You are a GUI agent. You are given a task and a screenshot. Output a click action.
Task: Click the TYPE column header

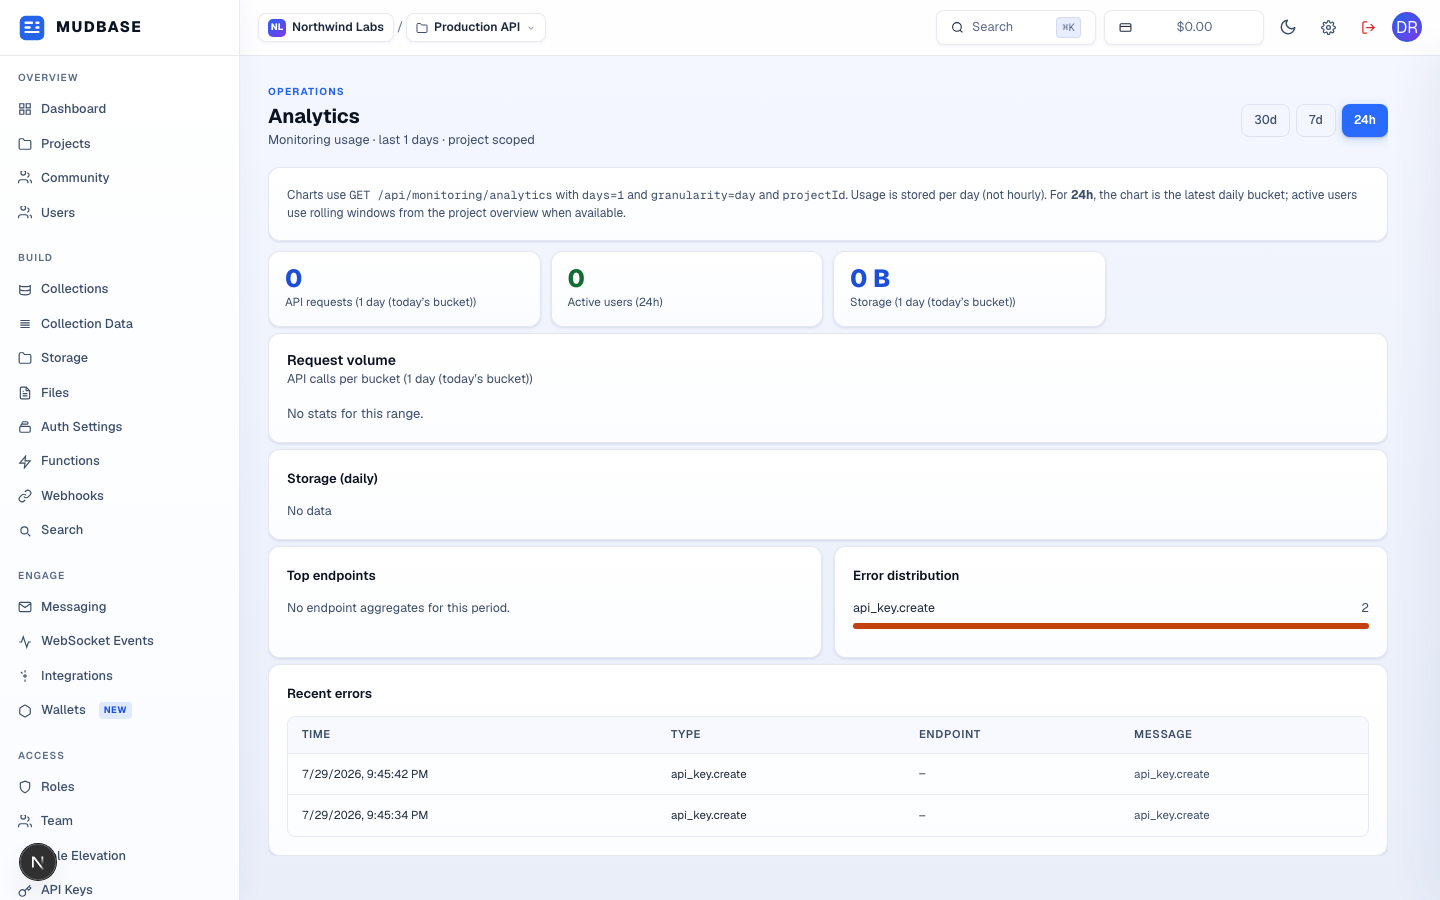tap(686, 734)
